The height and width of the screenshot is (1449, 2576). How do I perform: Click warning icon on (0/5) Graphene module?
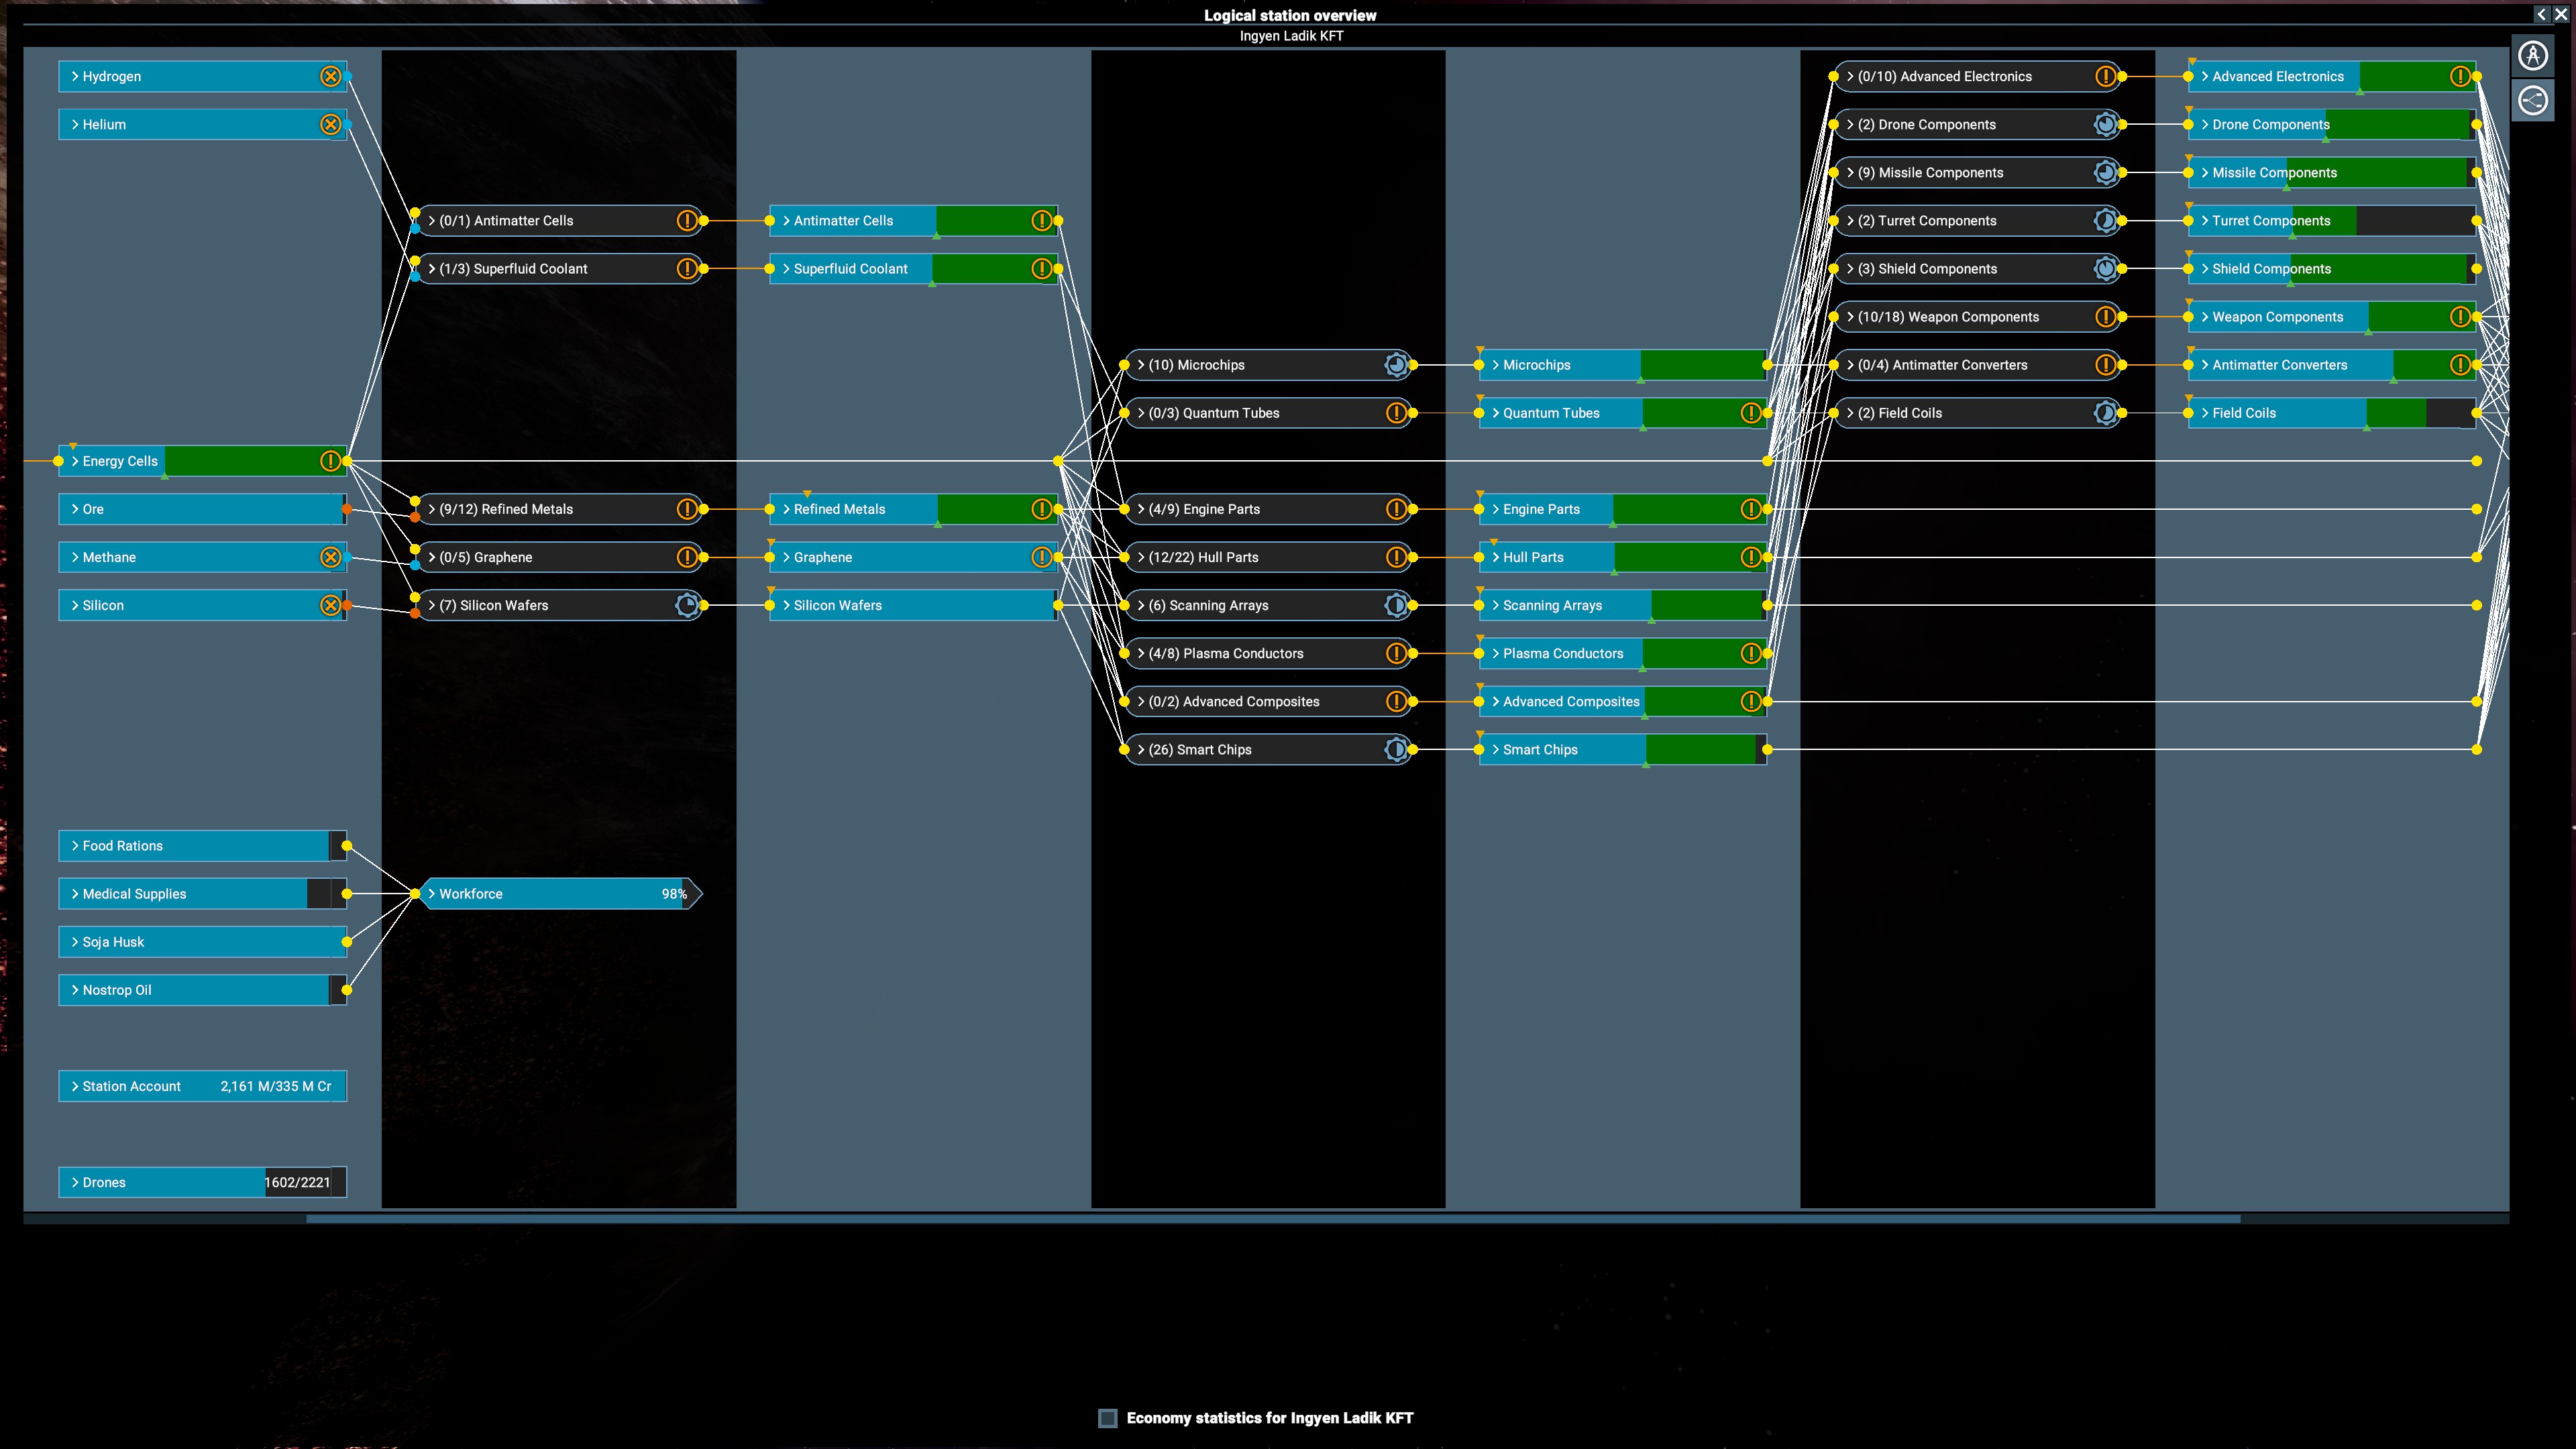click(x=687, y=557)
